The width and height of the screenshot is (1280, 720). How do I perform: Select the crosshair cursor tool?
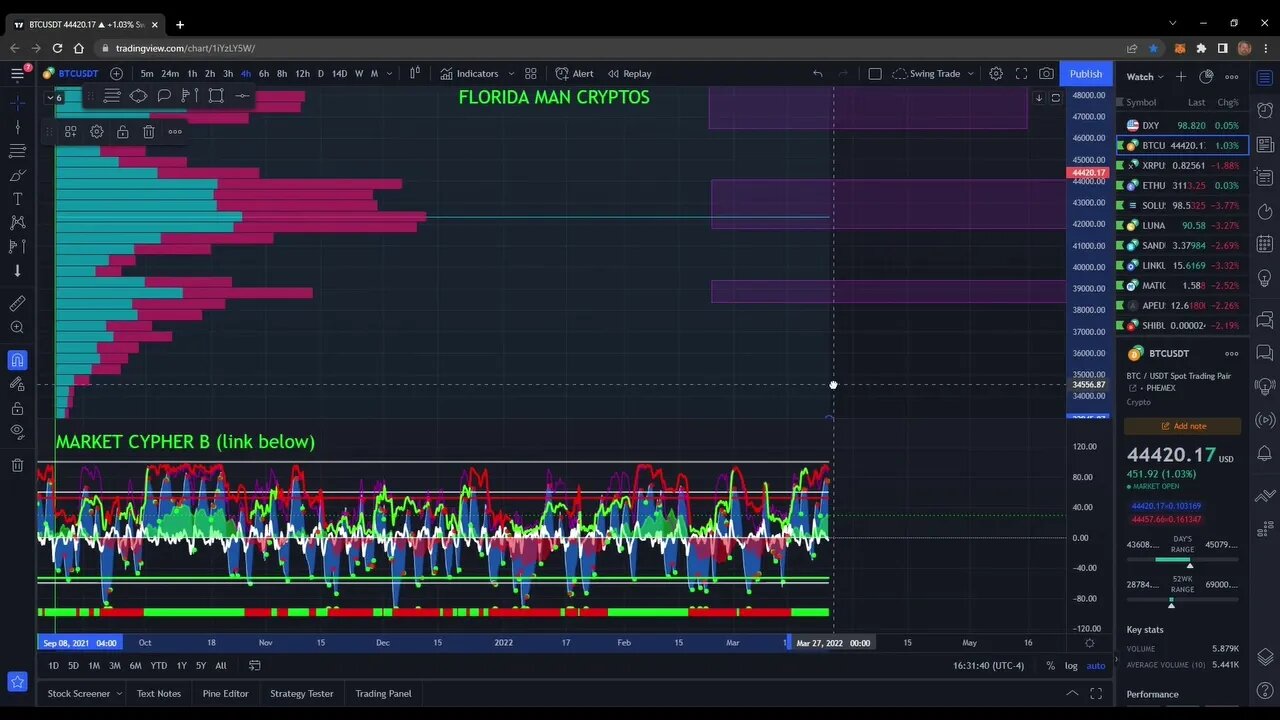point(17,102)
